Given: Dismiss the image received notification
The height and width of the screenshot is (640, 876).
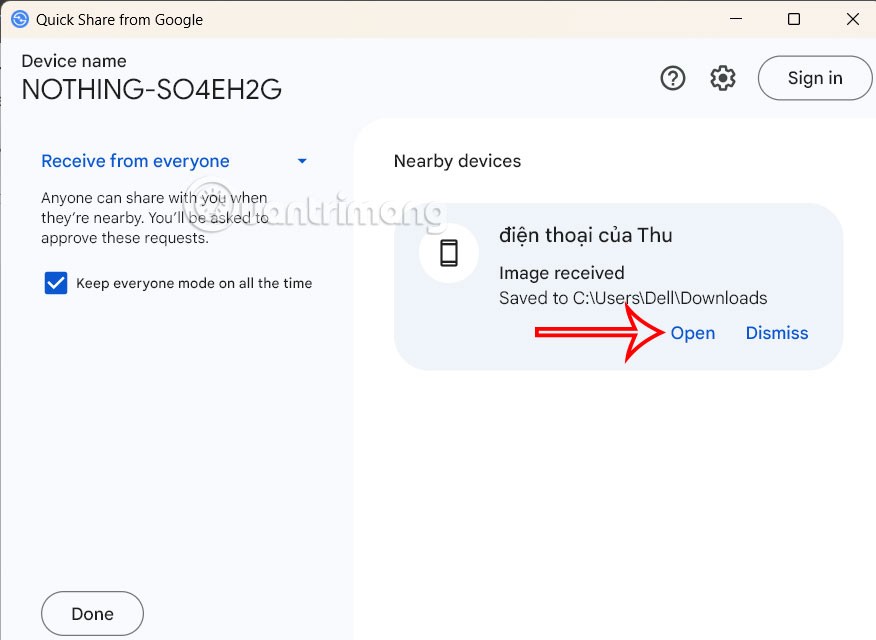Looking at the screenshot, I should pyautogui.click(x=777, y=333).
